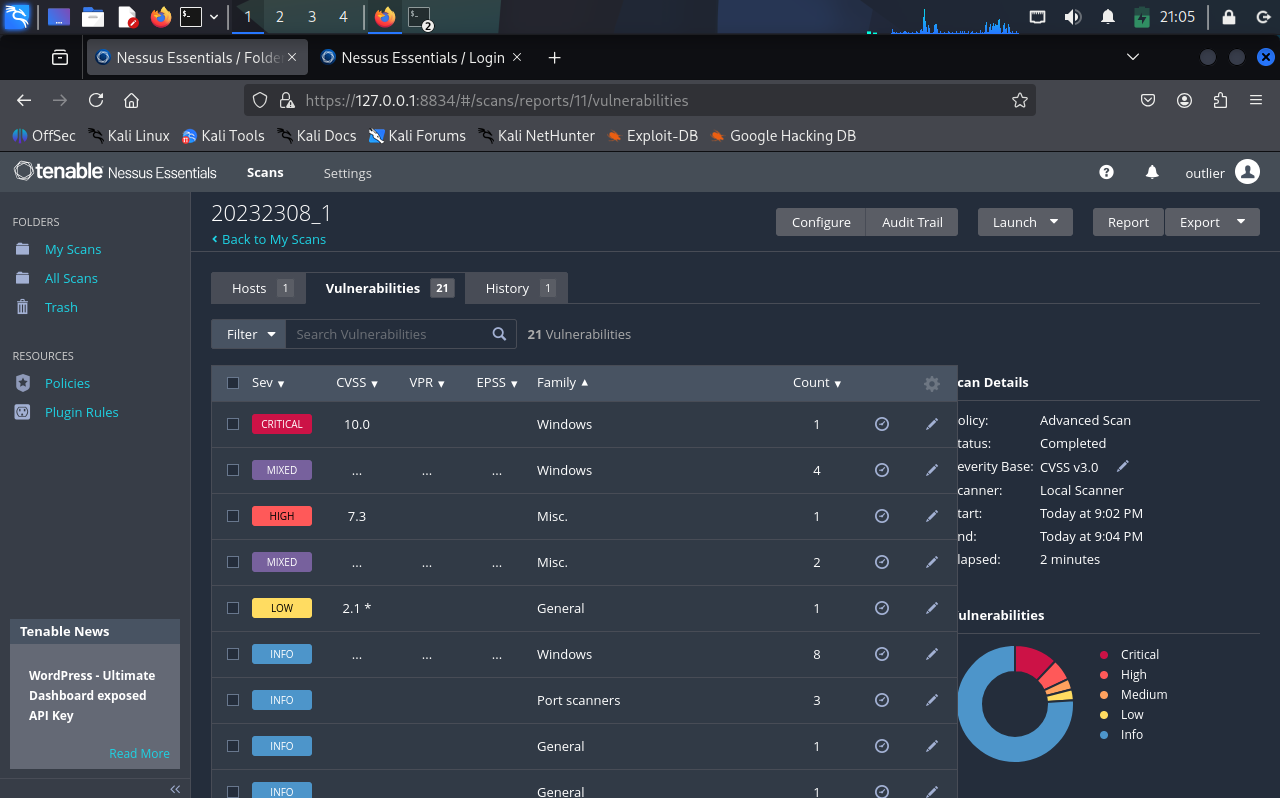This screenshot has height=798, width=1280.
Task: Open the terminal emulator icon in panel
Action: point(191,16)
